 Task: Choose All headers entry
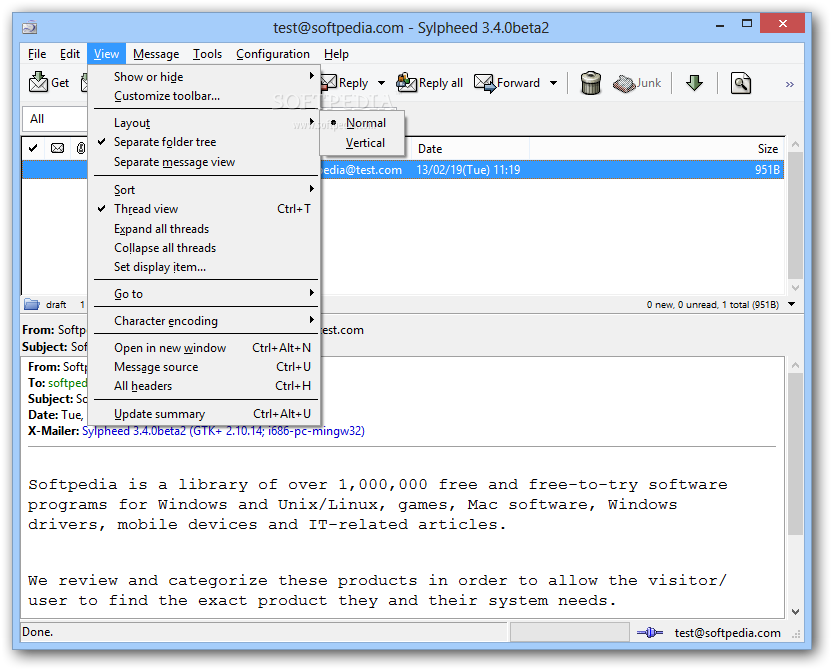pyautogui.click(x=204, y=386)
